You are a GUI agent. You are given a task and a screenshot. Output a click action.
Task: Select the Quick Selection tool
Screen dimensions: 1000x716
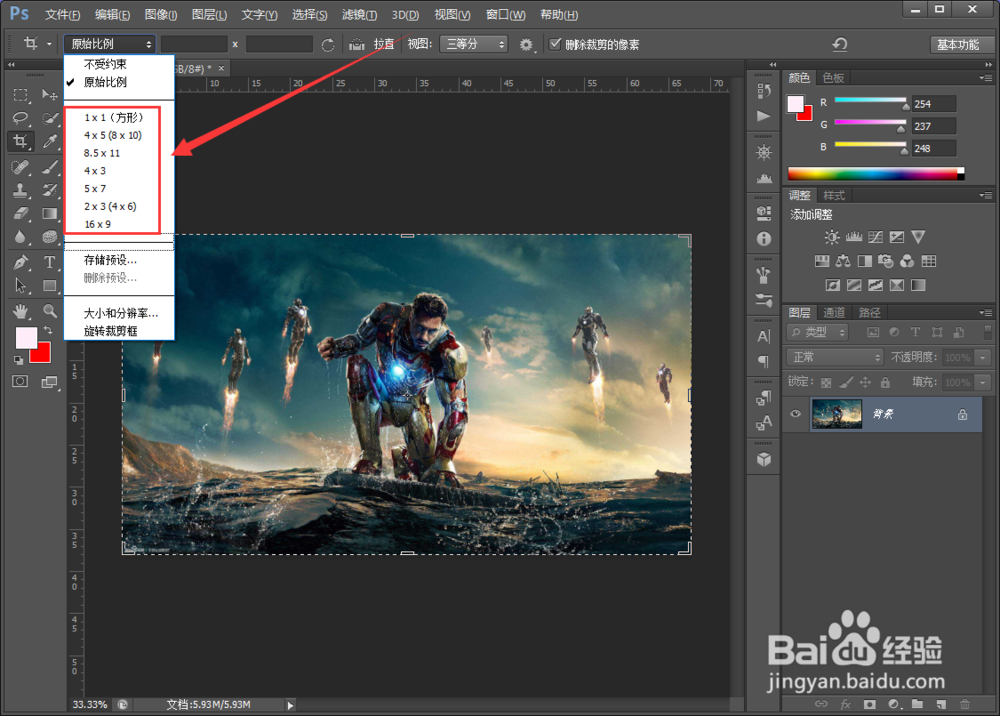(50, 118)
